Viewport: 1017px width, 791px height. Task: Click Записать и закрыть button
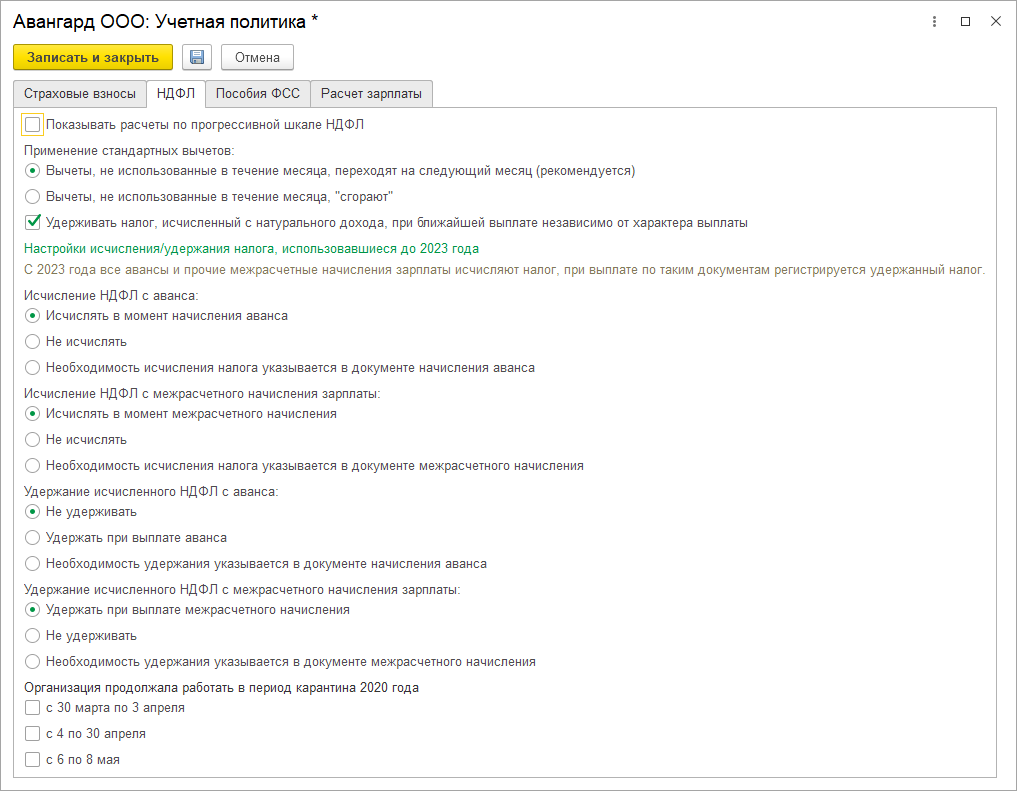tap(93, 57)
